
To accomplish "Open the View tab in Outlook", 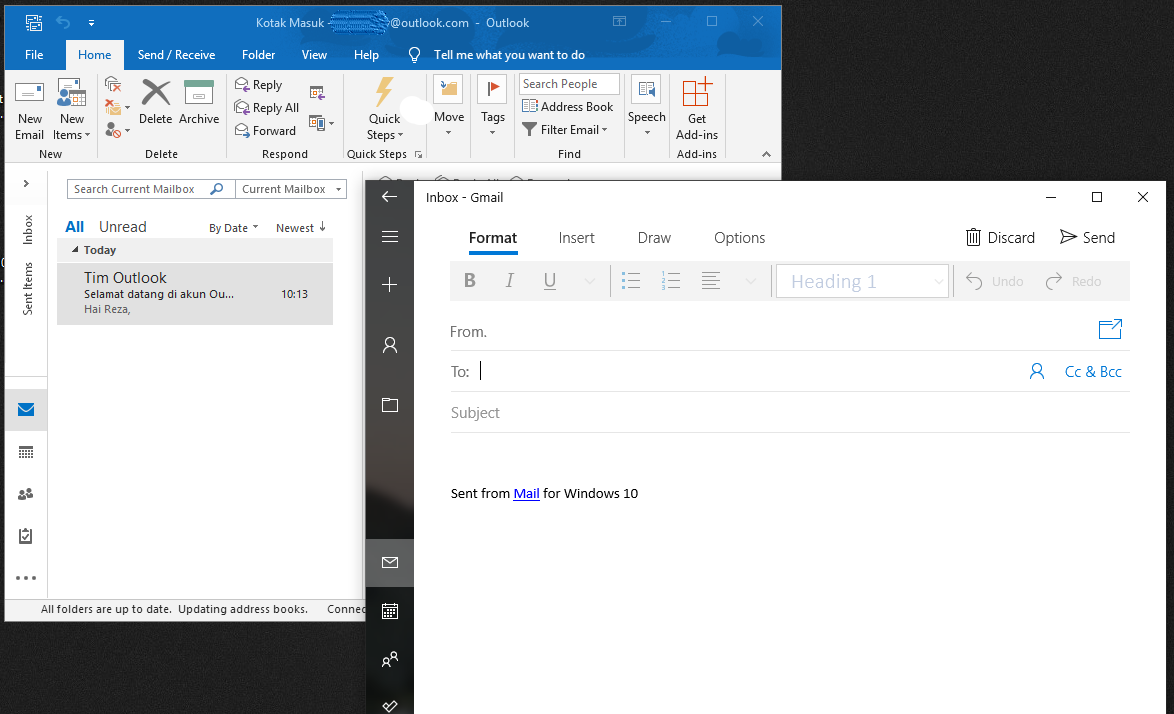I will (314, 55).
